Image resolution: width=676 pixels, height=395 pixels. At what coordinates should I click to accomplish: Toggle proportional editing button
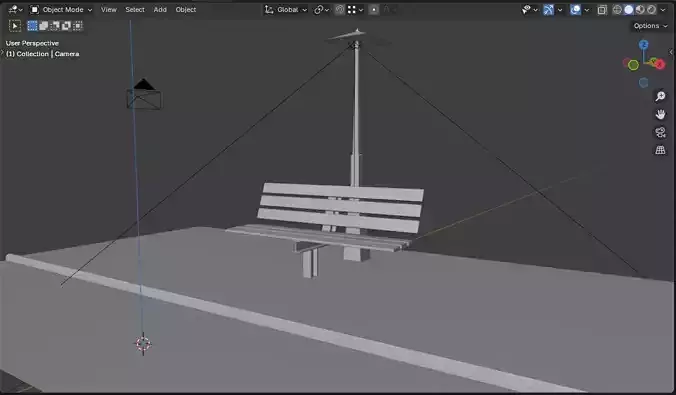[374, 9]
